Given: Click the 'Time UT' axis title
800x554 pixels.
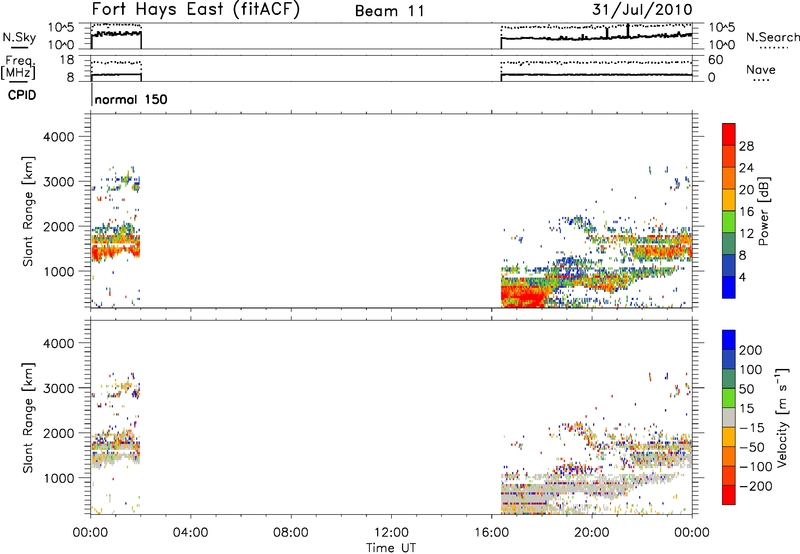Looking at the screenshot, I should point(391,547).
